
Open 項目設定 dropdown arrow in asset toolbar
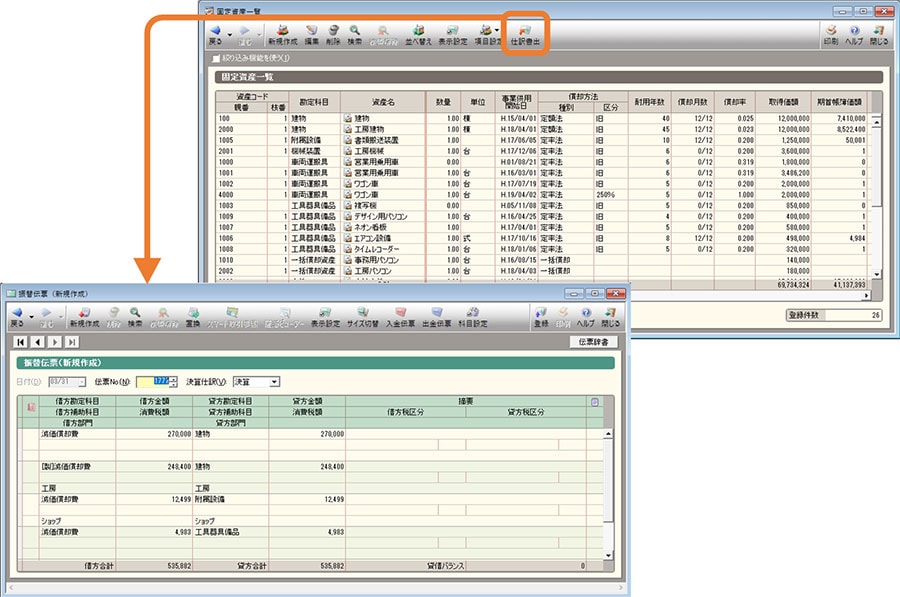(497, 30)
